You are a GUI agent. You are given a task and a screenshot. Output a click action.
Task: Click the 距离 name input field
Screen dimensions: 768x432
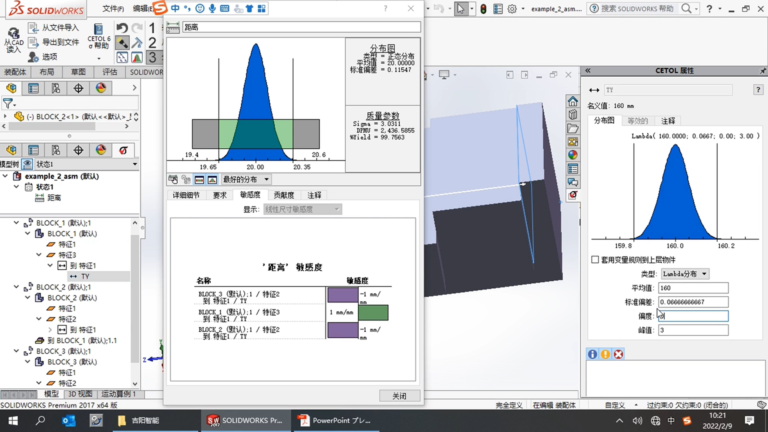(x=301, y=27)
